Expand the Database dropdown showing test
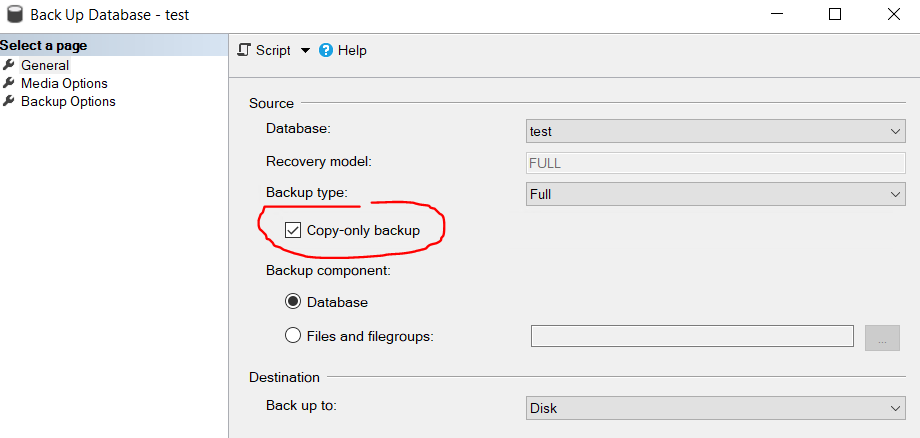Viewport: 920px width, 438px height. coord(715,131)
